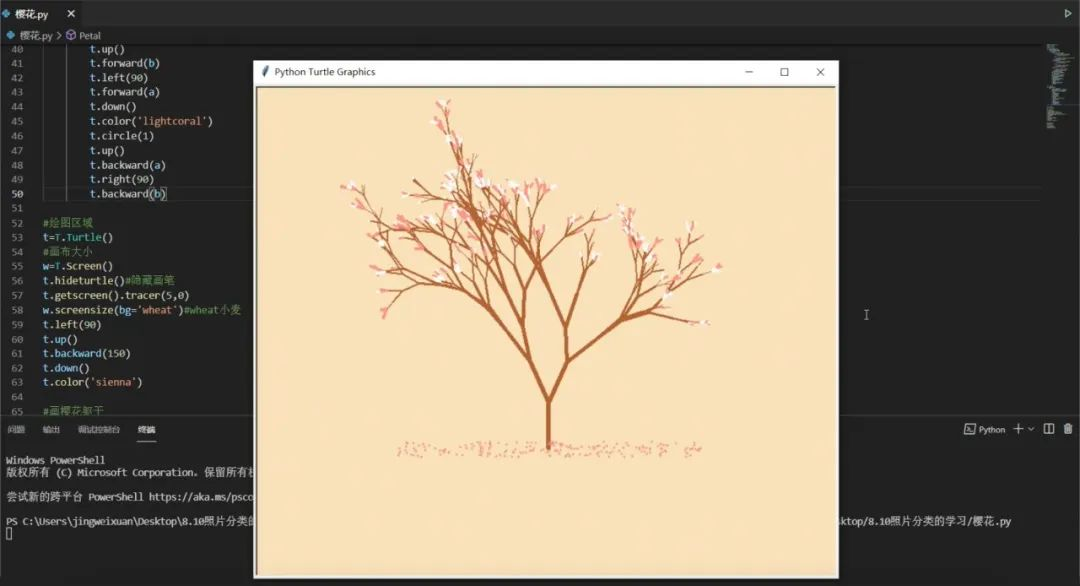Switch to the 输出 panel tab

pos(51,429)
